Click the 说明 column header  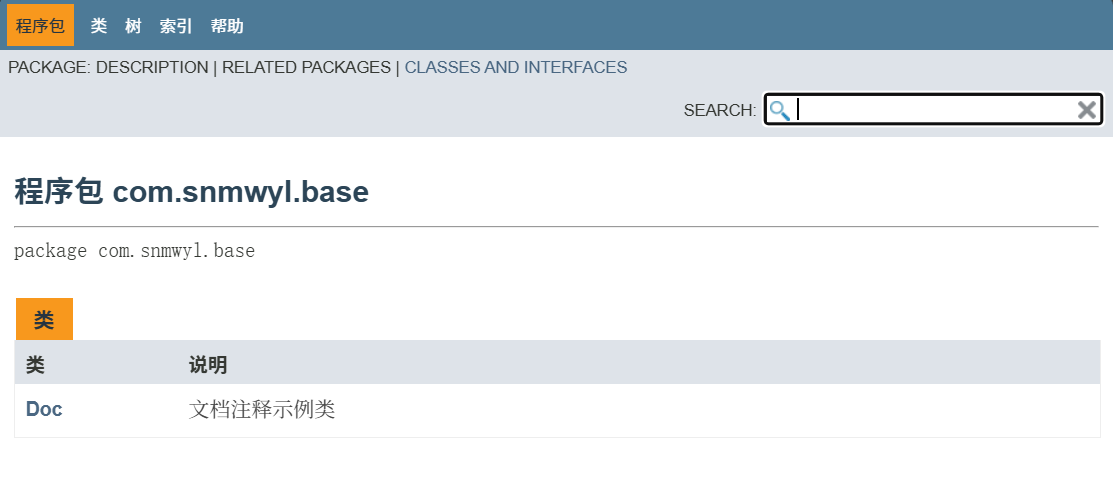(208, 365)
